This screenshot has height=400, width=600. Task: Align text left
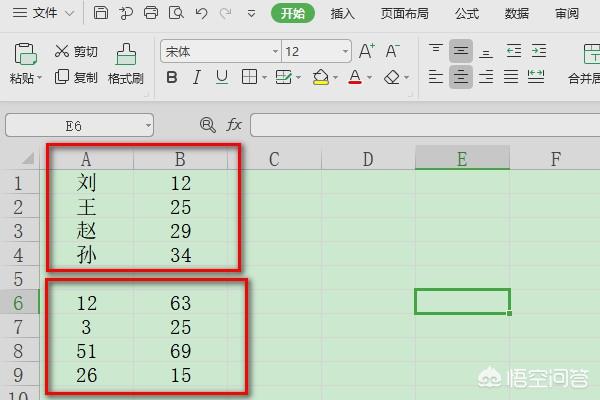pos(436,77)
